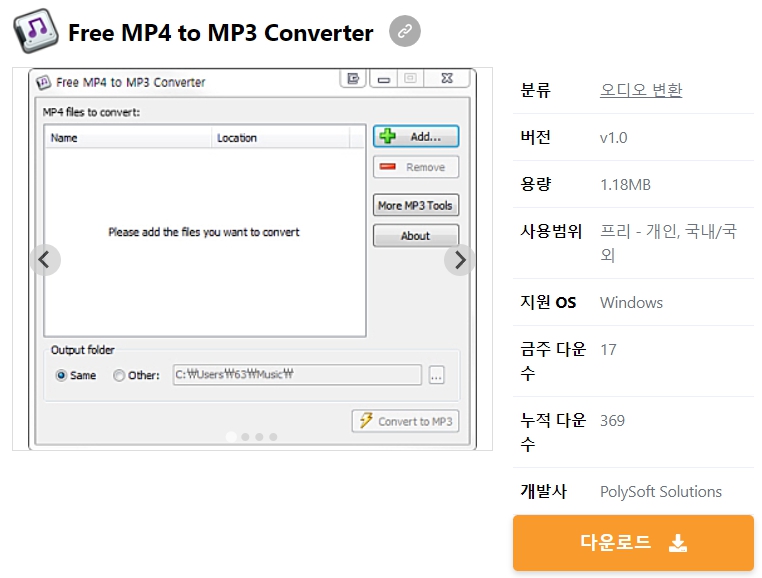Image resolution: width=762 pixels, height=578 pixels.
Task: Select the Other output folder radio
Action: click(x=137, y=375)
